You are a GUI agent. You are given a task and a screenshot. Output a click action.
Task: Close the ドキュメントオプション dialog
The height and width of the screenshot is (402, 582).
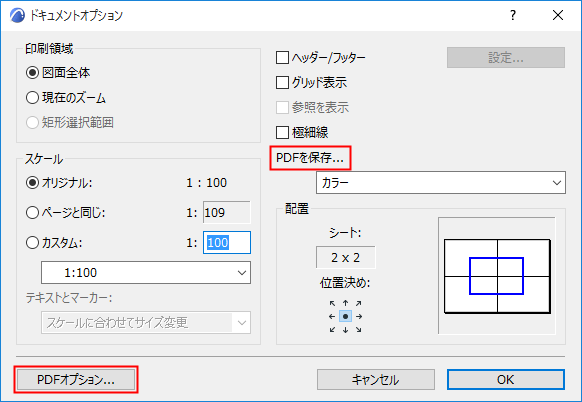558,15
